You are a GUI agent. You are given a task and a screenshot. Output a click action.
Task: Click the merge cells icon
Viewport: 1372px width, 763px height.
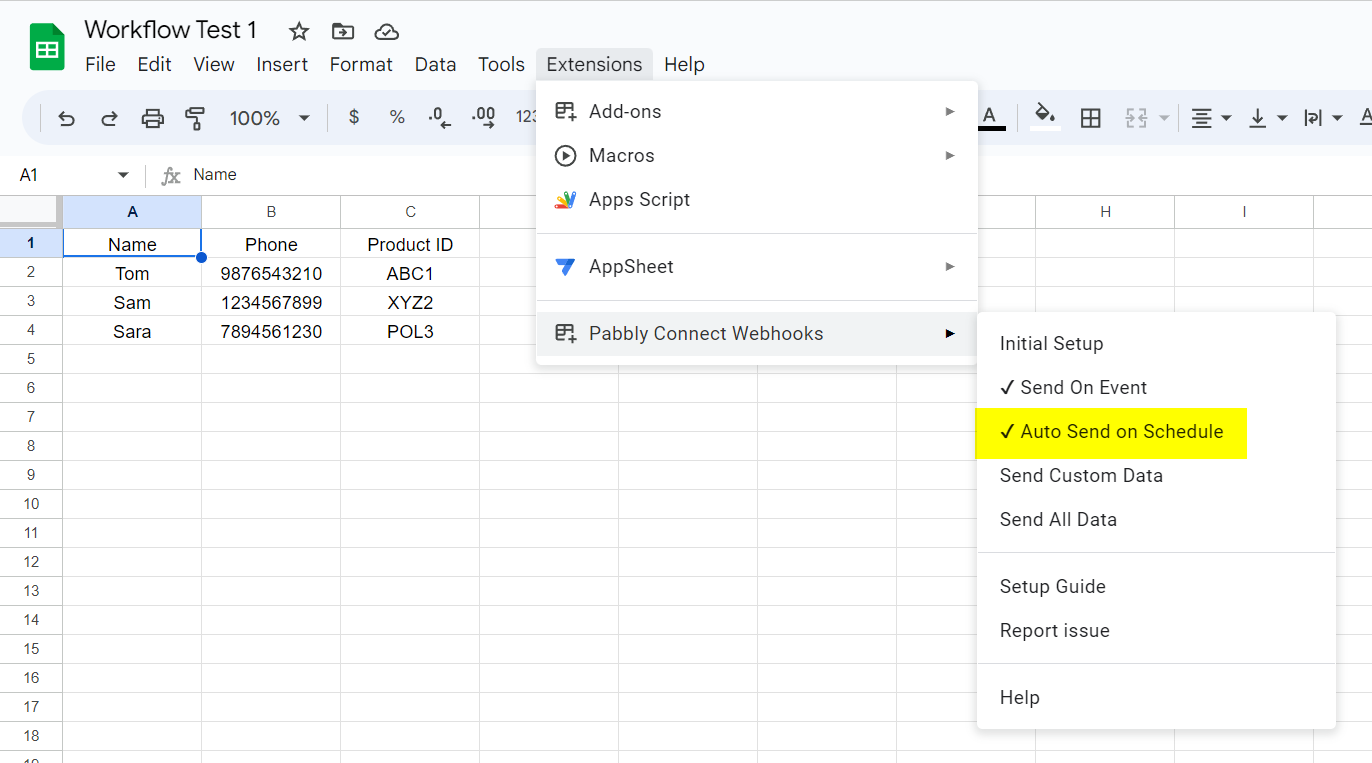(x=1136, y=118)
